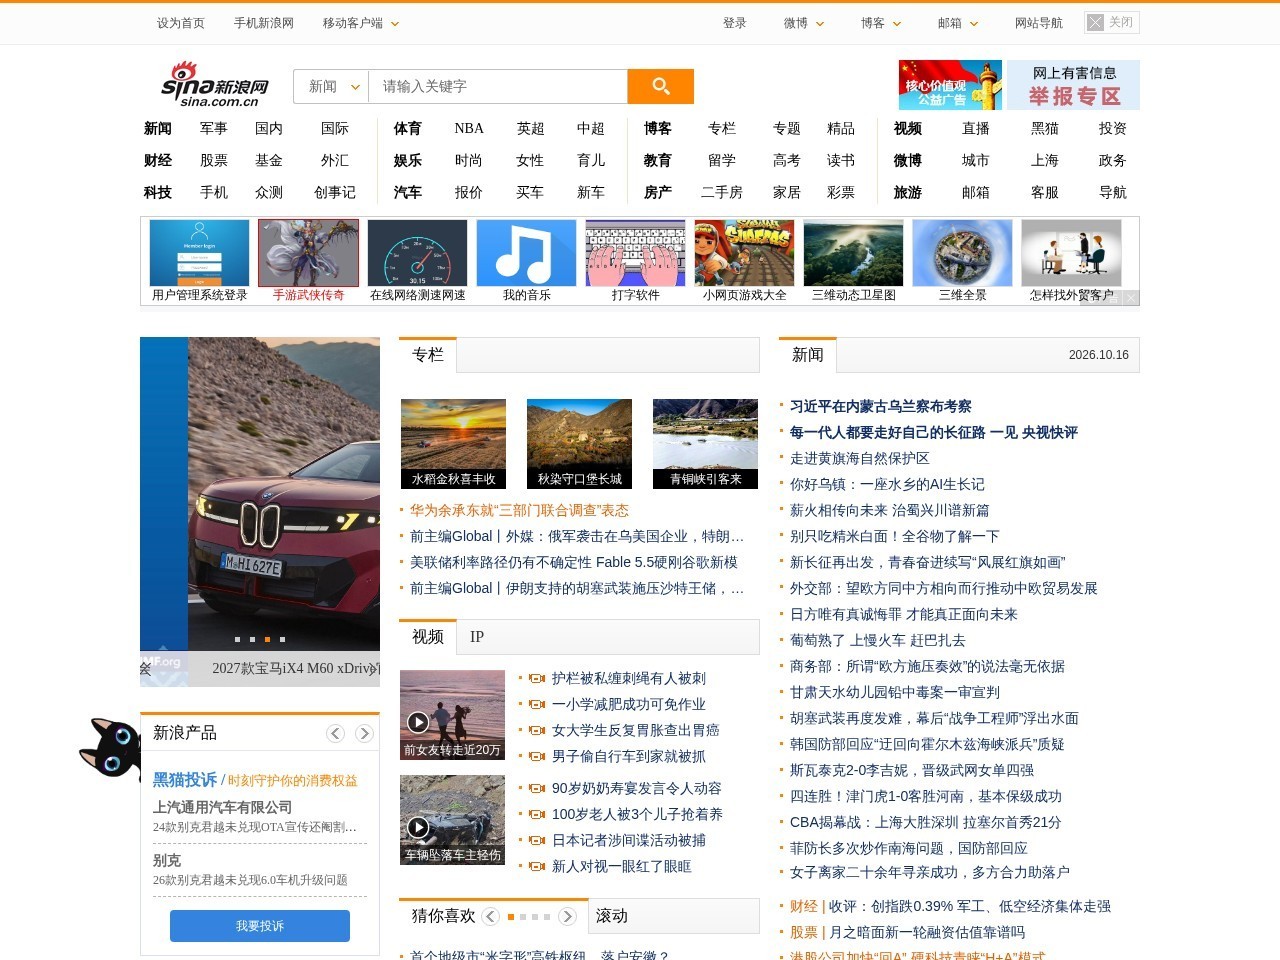Expand the 博客 dropdown in top bar
Screen dimensions: 1280x960
coord(881,23)
